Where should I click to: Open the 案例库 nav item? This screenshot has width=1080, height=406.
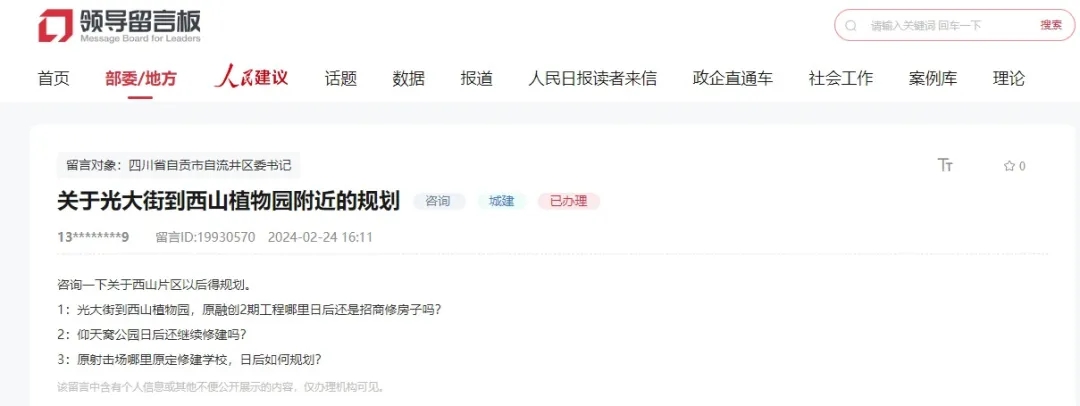(x=933, y=79)
